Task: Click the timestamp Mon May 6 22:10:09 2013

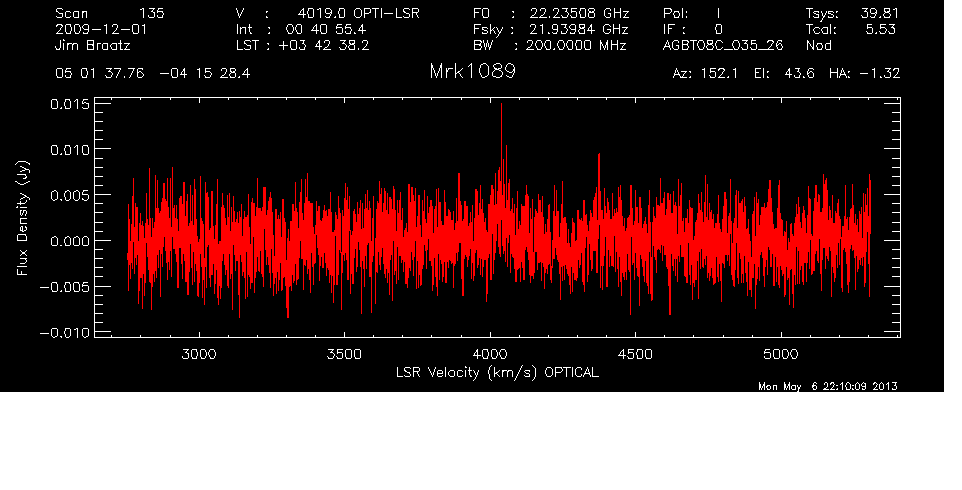Action: pos(828,386)
